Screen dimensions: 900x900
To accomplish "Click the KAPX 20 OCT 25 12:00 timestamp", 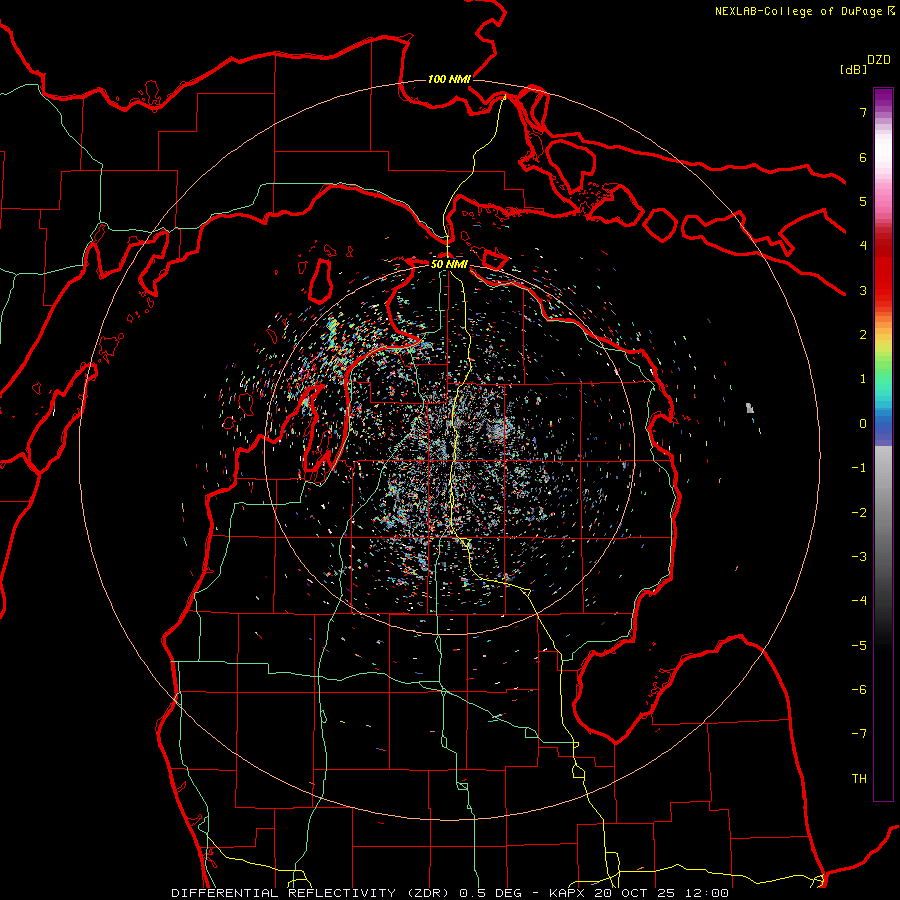I will pos(639,893).
